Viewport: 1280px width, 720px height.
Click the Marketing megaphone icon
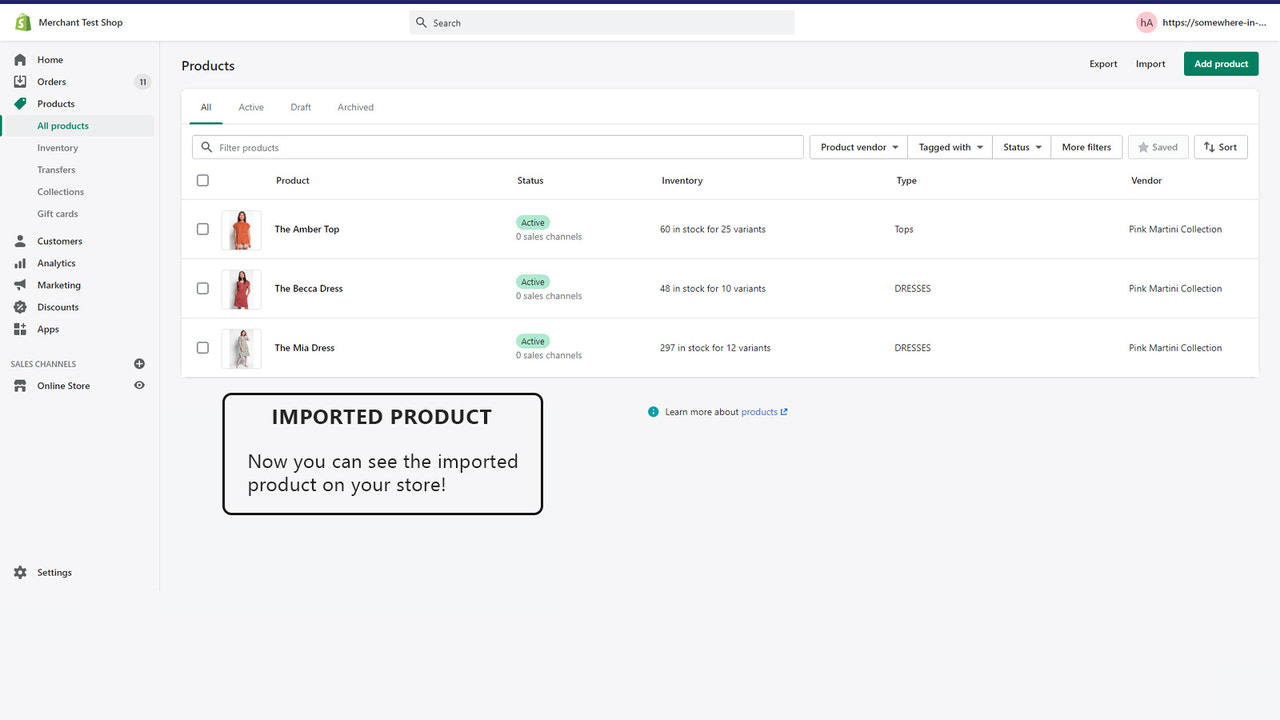point(20,285)
